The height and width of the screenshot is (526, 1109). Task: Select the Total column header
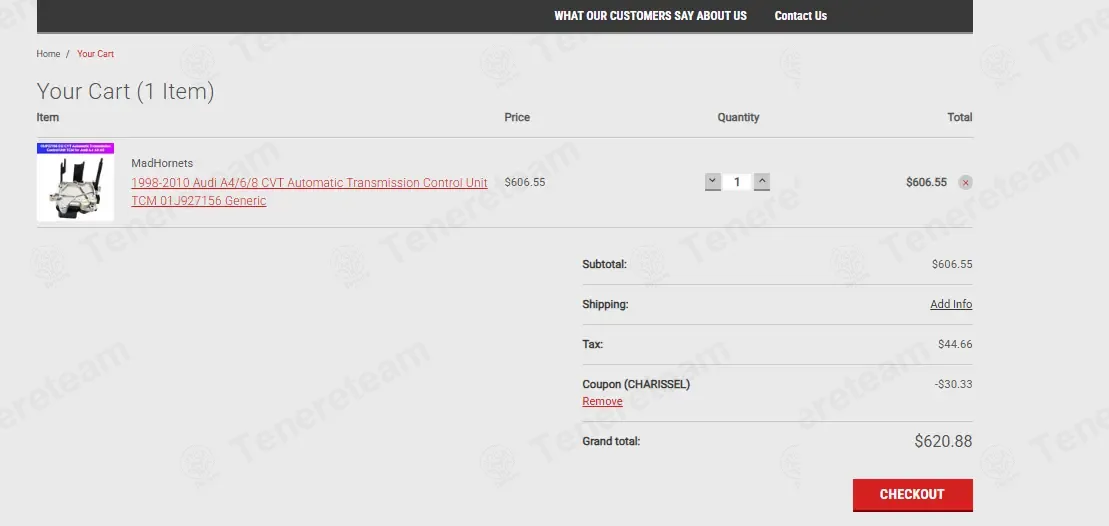pyautogui.click(x=960, y=117)
